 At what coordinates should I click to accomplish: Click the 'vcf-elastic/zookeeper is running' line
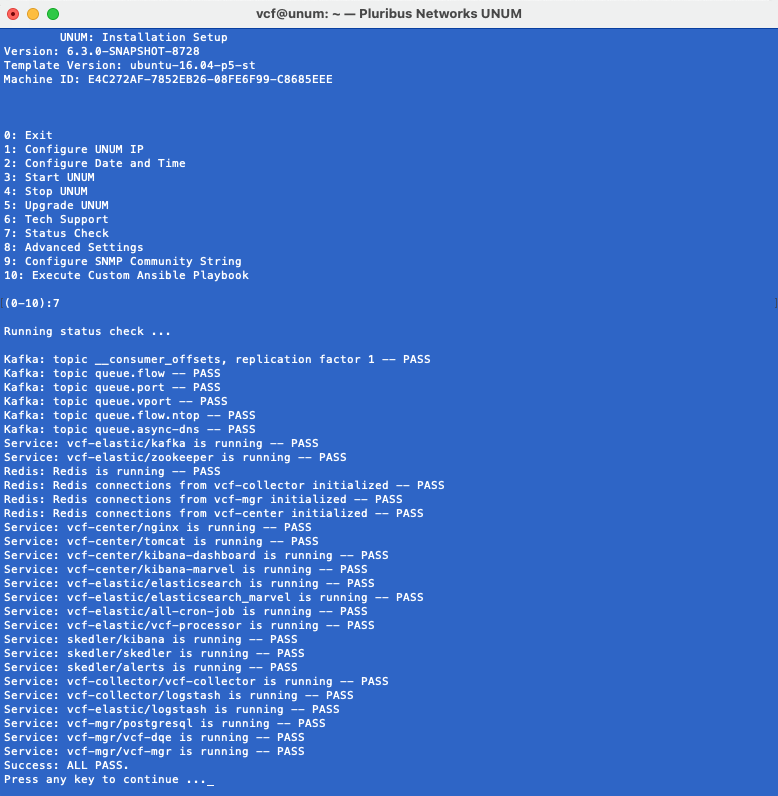[175, 457]
